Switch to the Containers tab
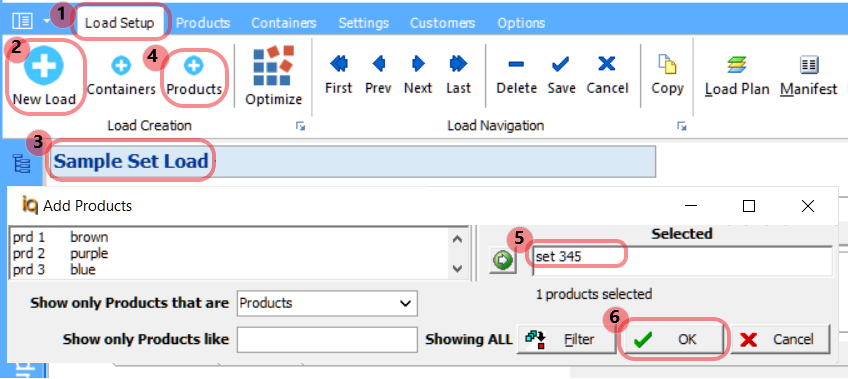Screen dimensions: 848x379 284,23
